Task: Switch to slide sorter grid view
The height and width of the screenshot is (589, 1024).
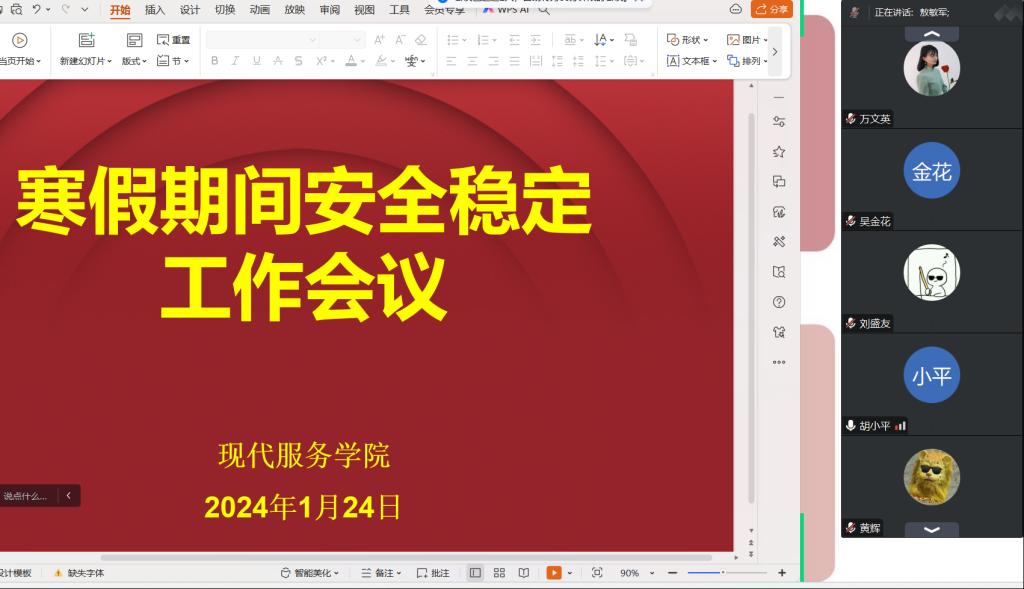Action: point(499,573)
